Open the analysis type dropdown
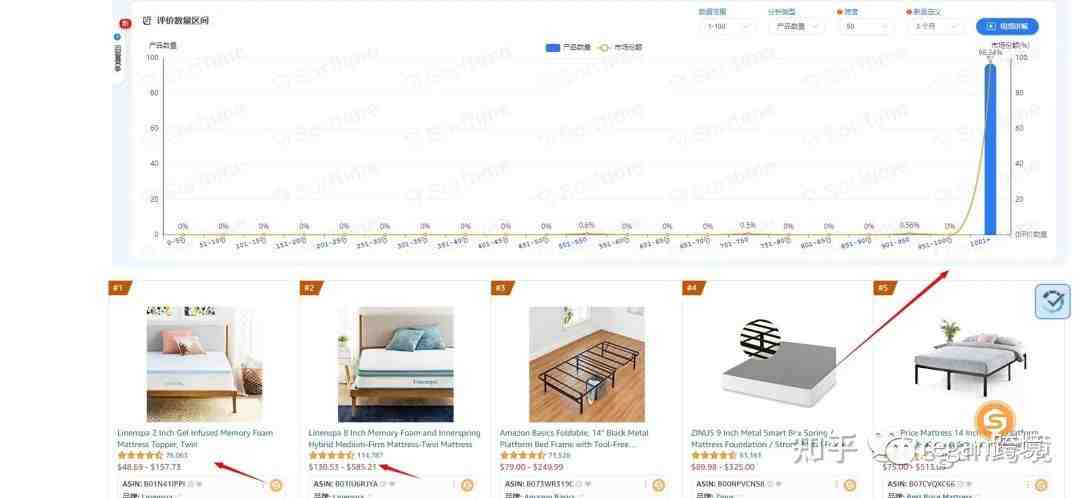 click(x=796, y=27)
